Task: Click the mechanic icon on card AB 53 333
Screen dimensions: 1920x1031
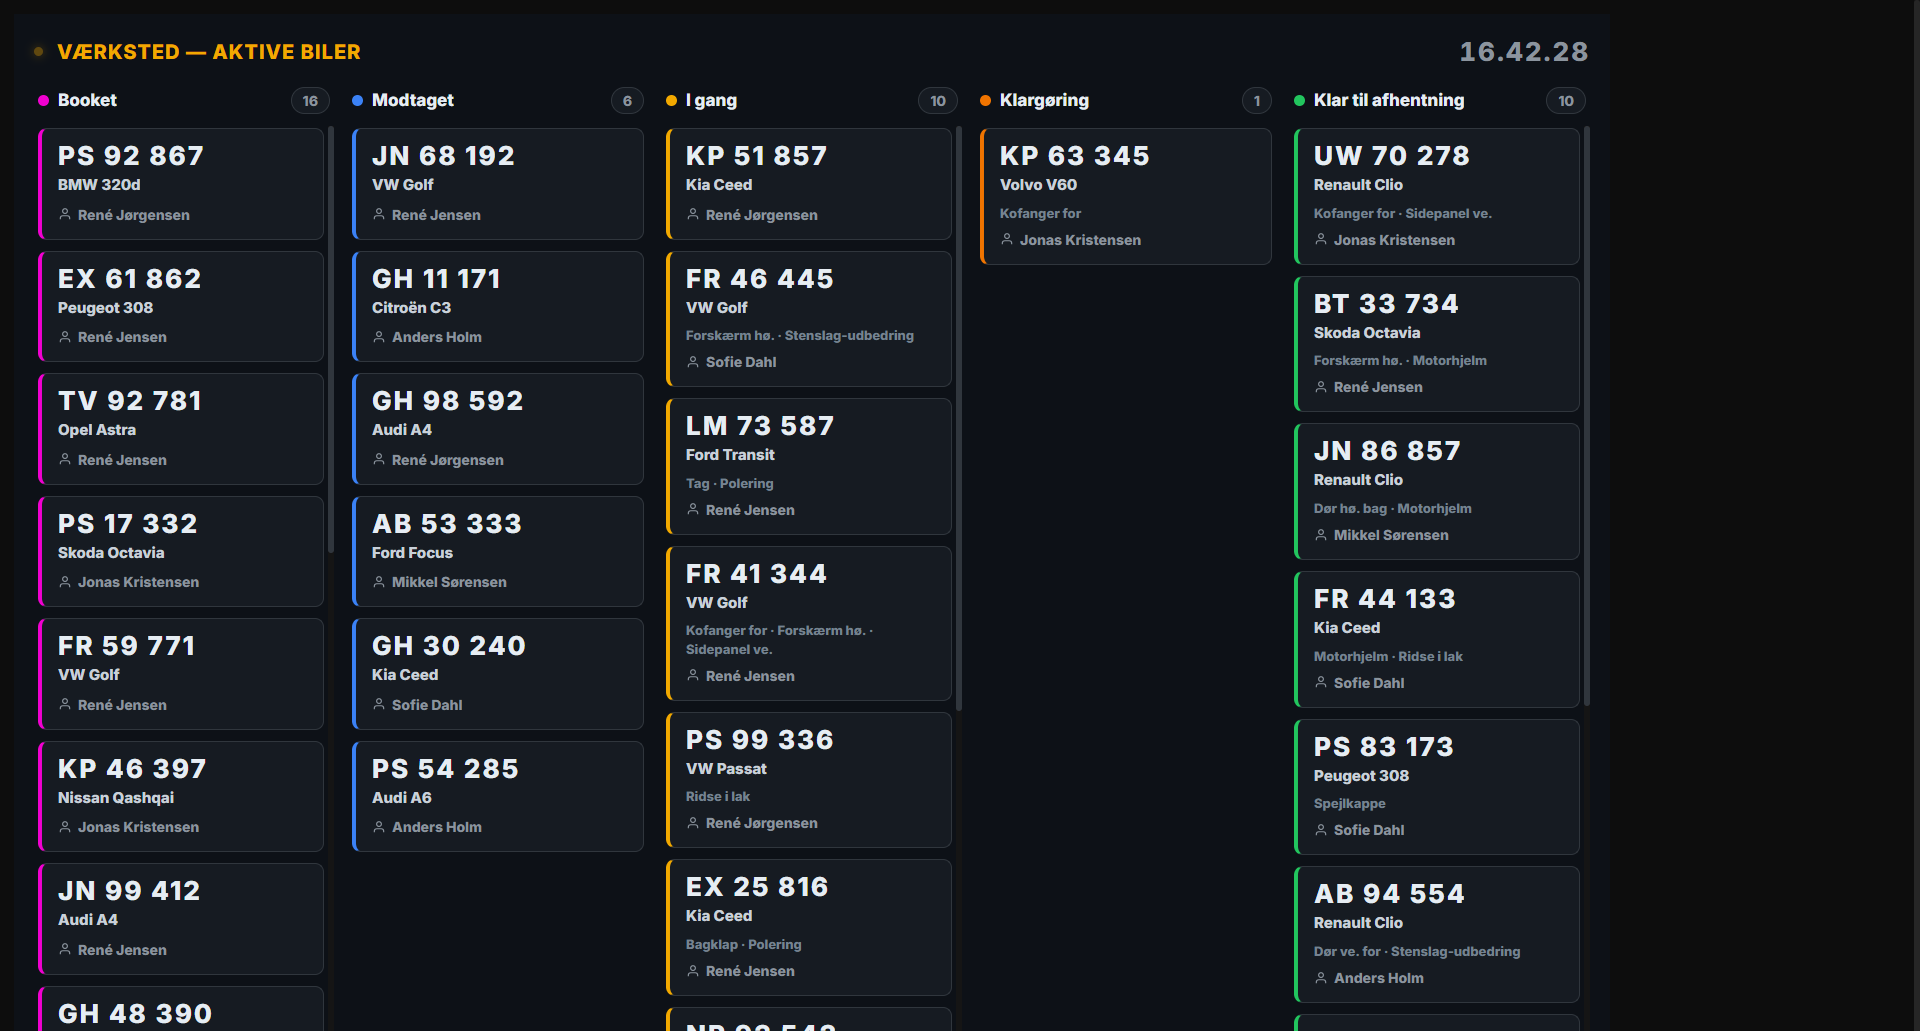Action: coord(379,582)
